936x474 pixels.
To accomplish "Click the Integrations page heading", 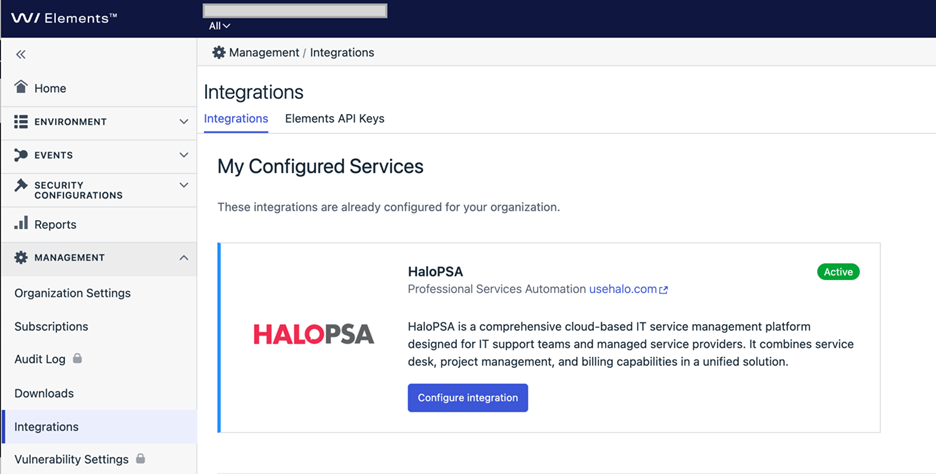I will point(254,92).
